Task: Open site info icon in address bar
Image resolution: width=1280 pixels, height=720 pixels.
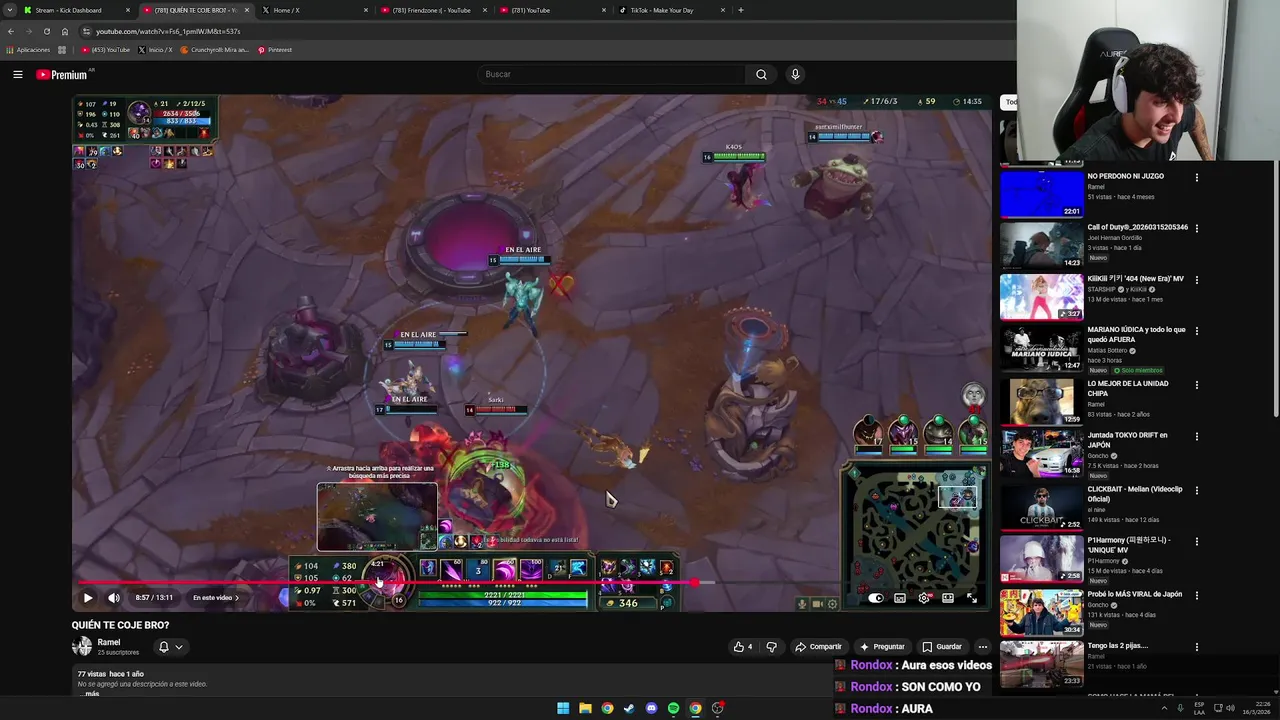Action: tap(86, 31)
